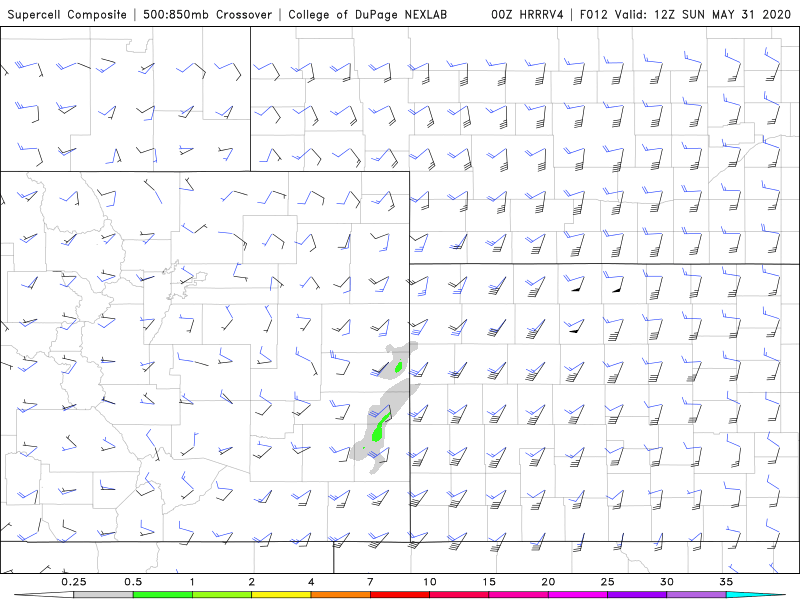The height and width of the screenshot is (600, 800).
Task: Click the '2' legend value
Action: 252,582
